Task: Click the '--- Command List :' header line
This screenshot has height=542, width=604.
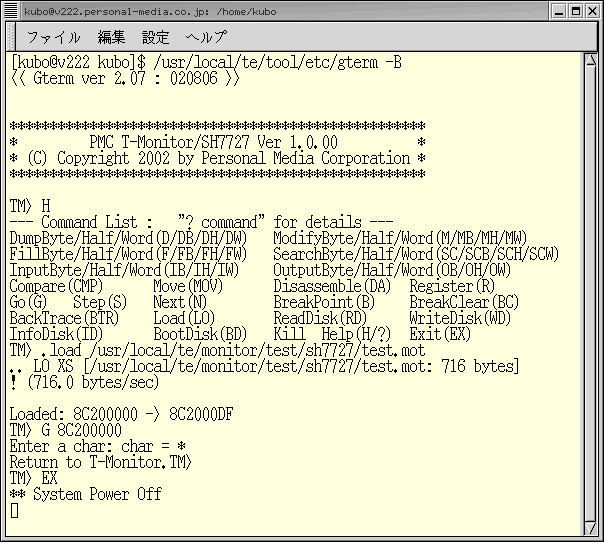Action: point(201,222)
